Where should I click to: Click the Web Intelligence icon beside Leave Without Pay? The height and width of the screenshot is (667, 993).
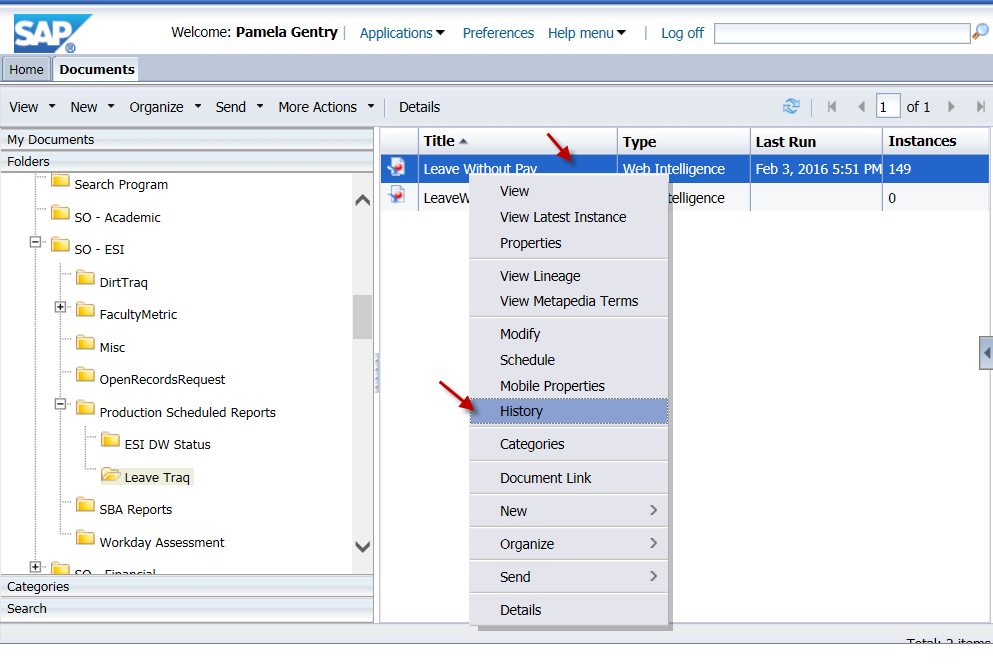point(397,168)
